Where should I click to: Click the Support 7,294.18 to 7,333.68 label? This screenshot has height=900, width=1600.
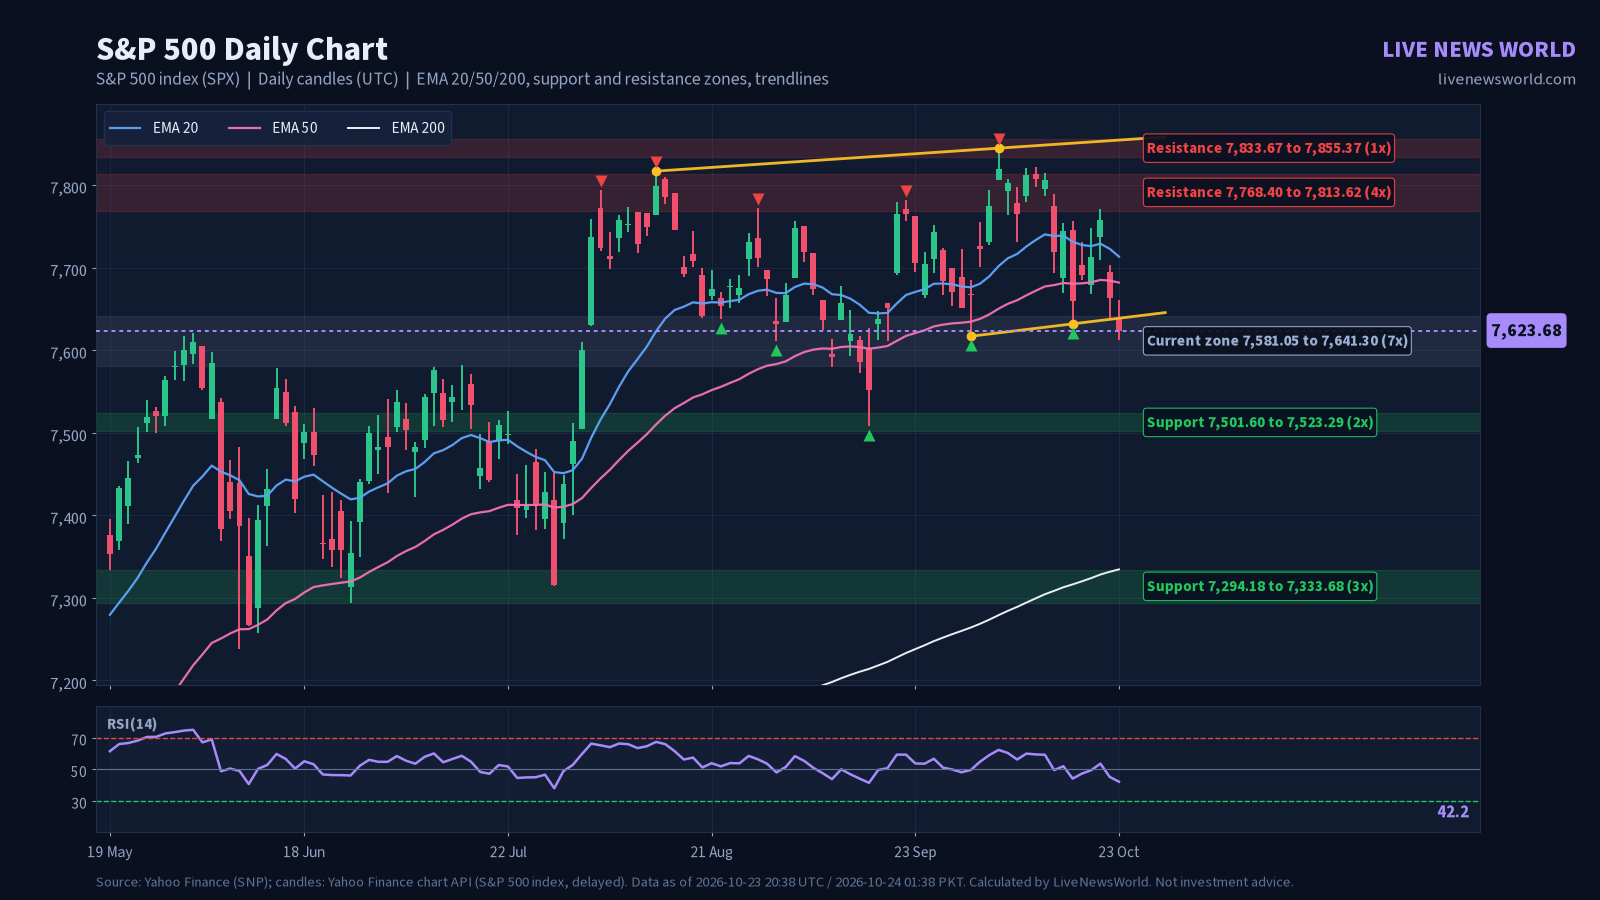pyautogui.click(x=1260, y=586)
